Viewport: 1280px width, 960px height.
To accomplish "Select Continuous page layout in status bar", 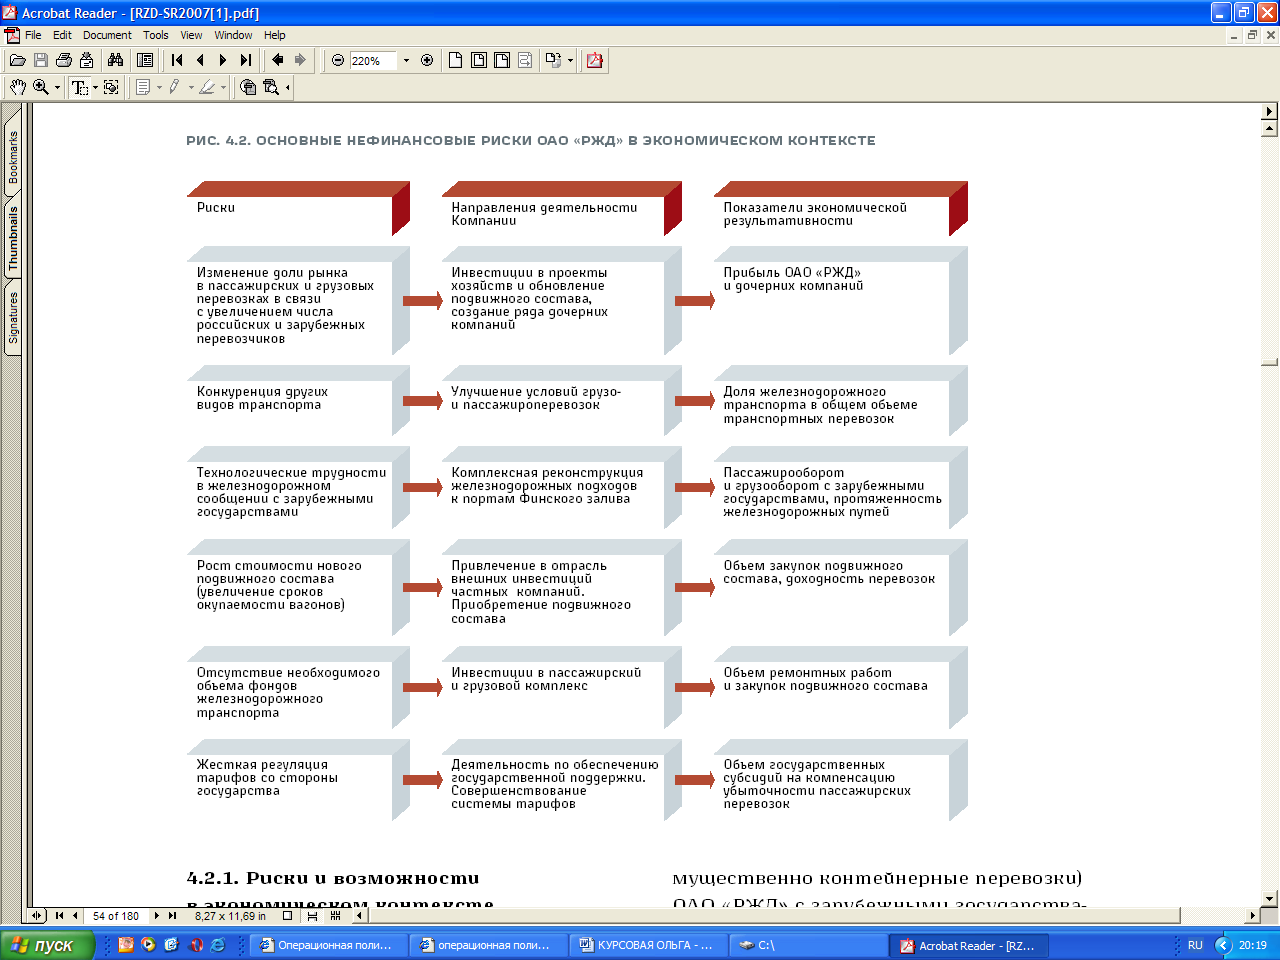I will [313, 916].
